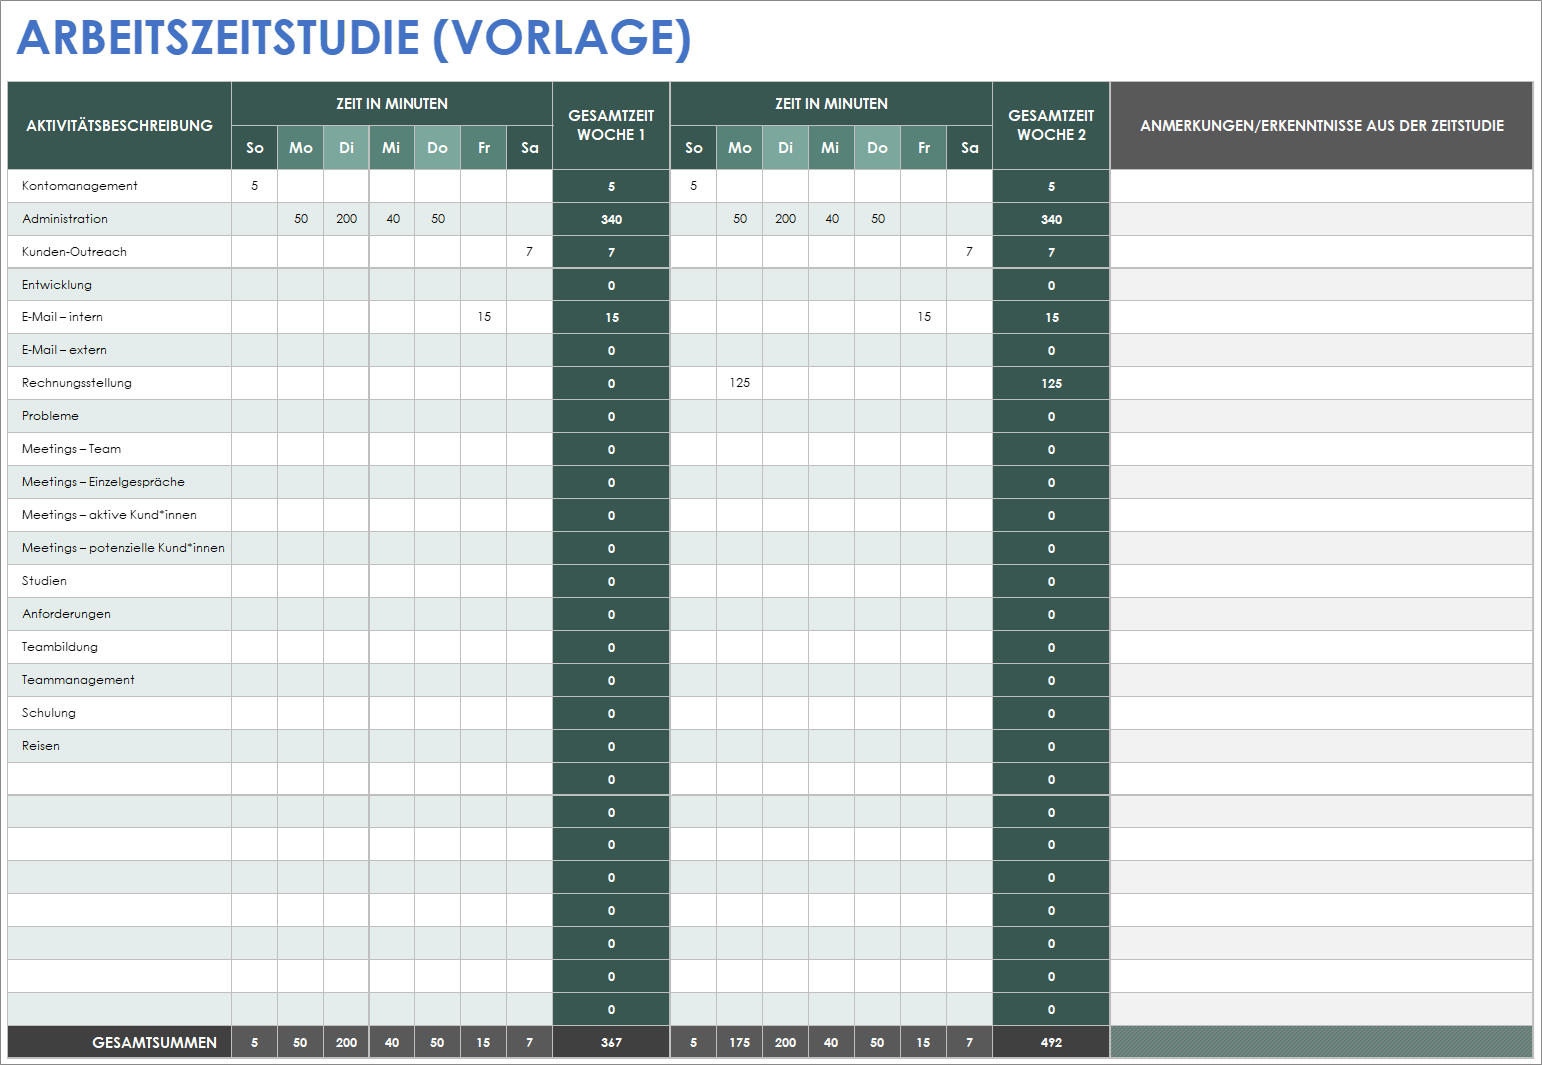Click the week 2 'Di' day header

point(786,148)
